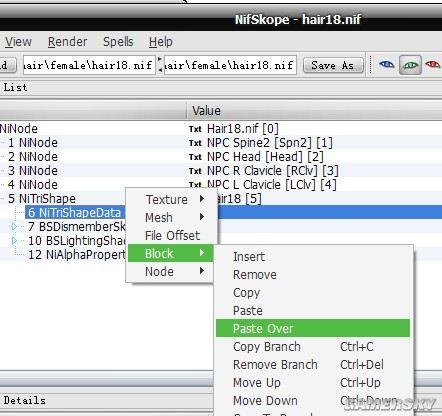Click the Txt icon beside NPC Head

pos(195,157)
